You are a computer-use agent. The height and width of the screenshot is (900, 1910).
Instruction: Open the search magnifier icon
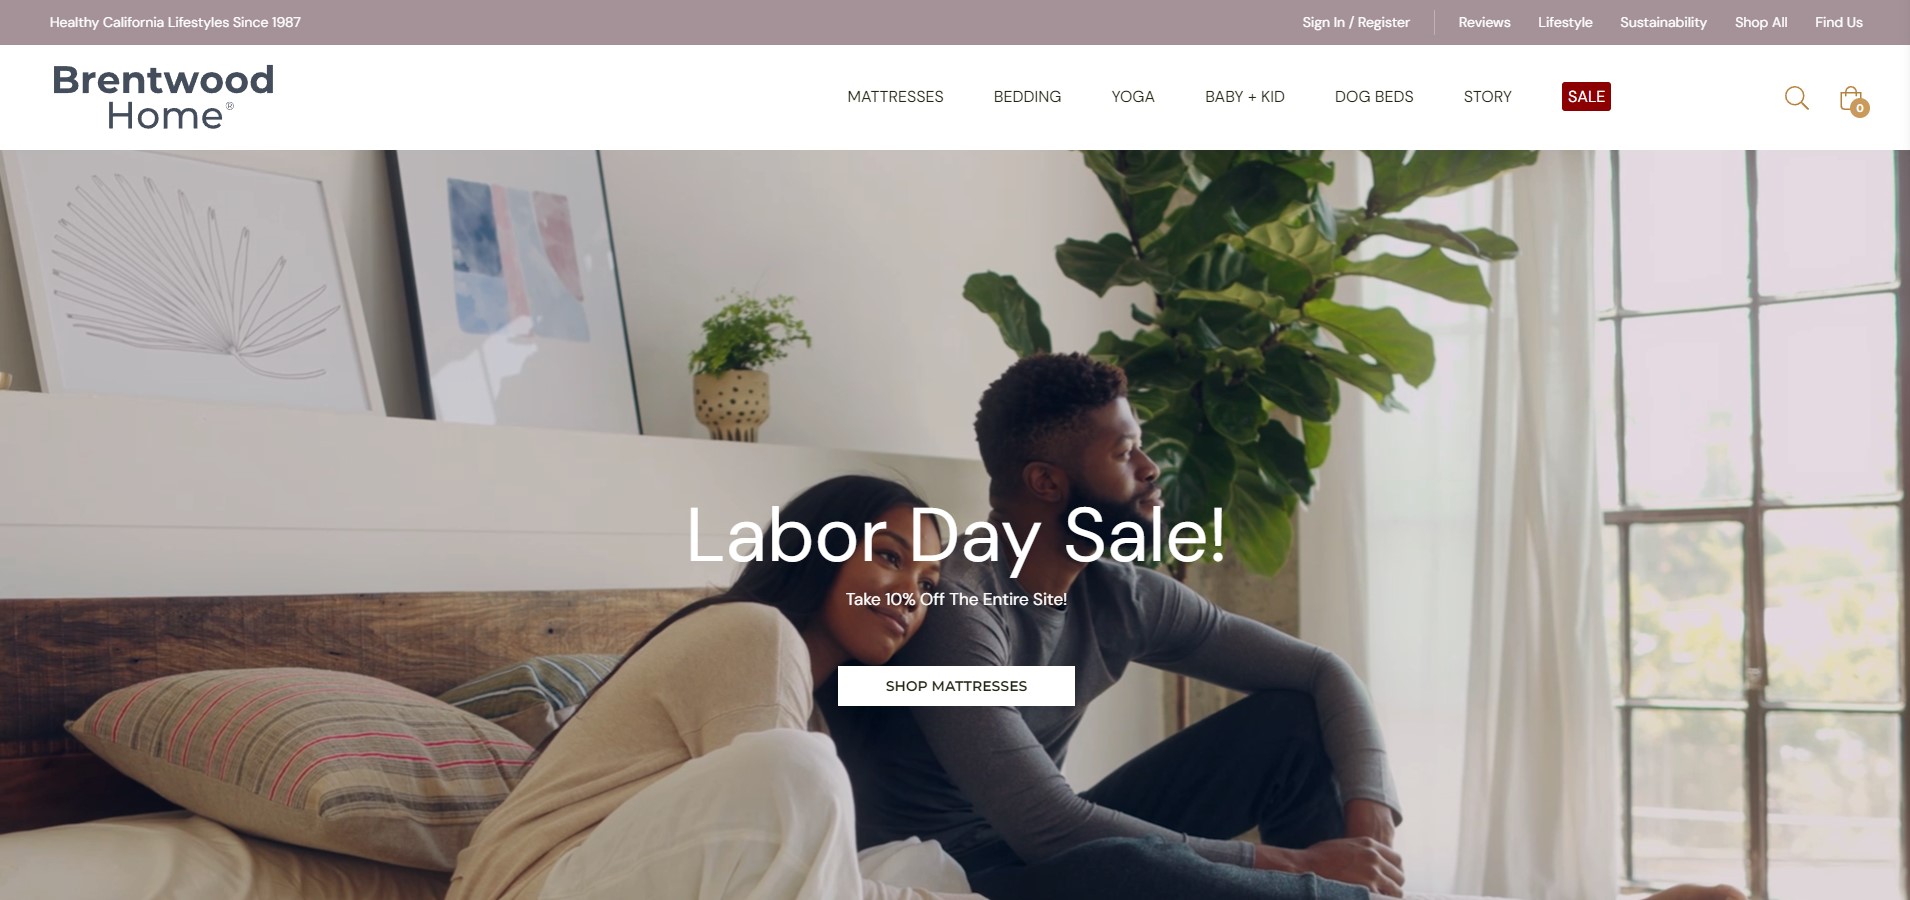(1796, 97)
